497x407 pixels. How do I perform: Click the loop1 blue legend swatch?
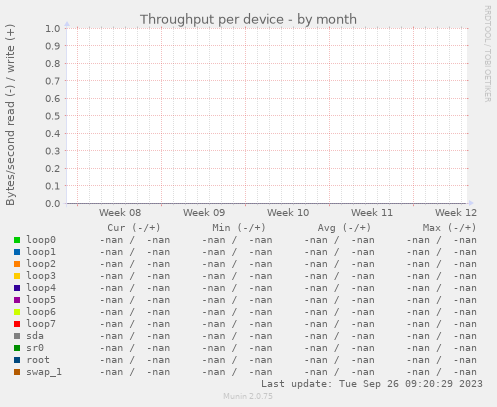click(17, 252)
